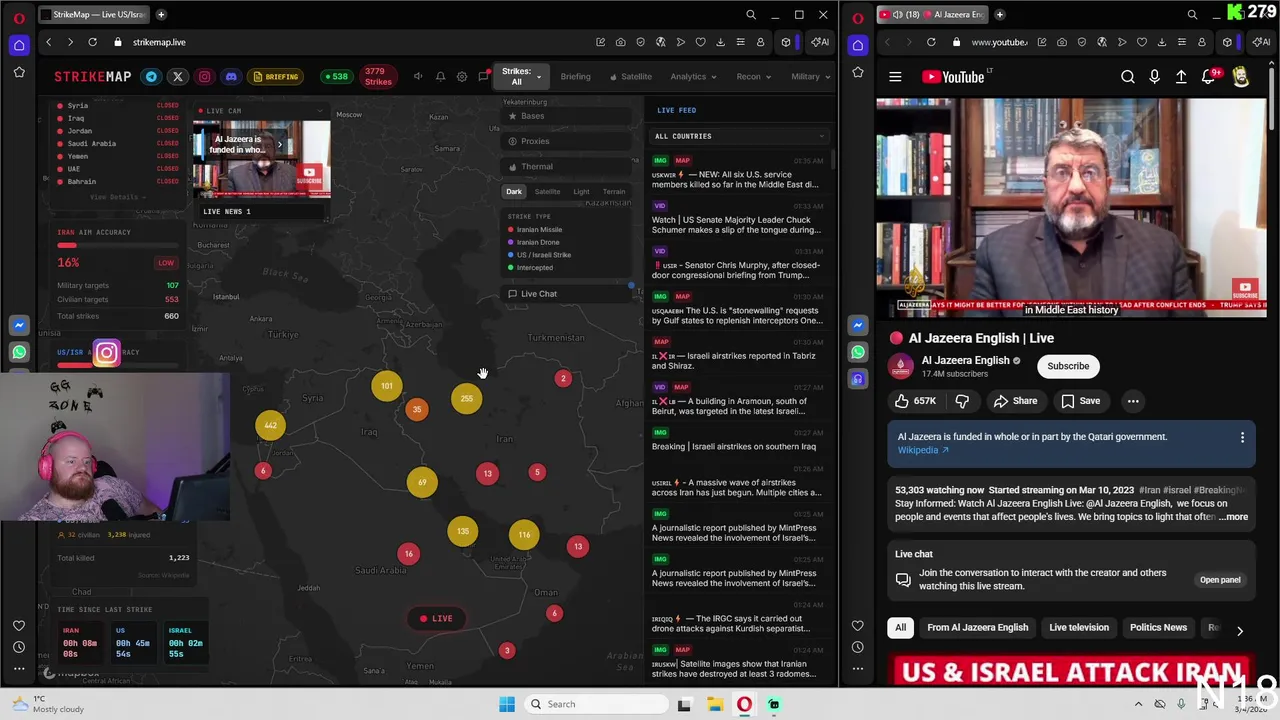The width and height of the screenshot is (1280, 720).
Task: Click the Live Cam video thumbnail
Action: point(261,160)
